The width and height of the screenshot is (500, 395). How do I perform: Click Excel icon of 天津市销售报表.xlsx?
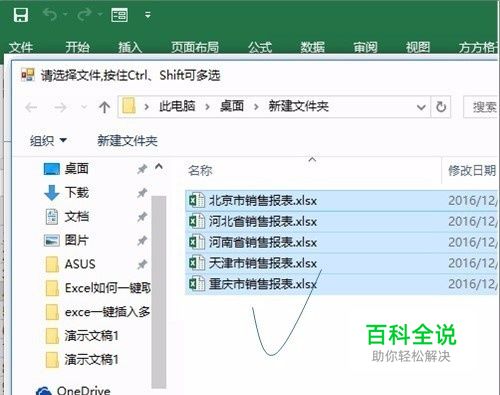coord(197,263)
